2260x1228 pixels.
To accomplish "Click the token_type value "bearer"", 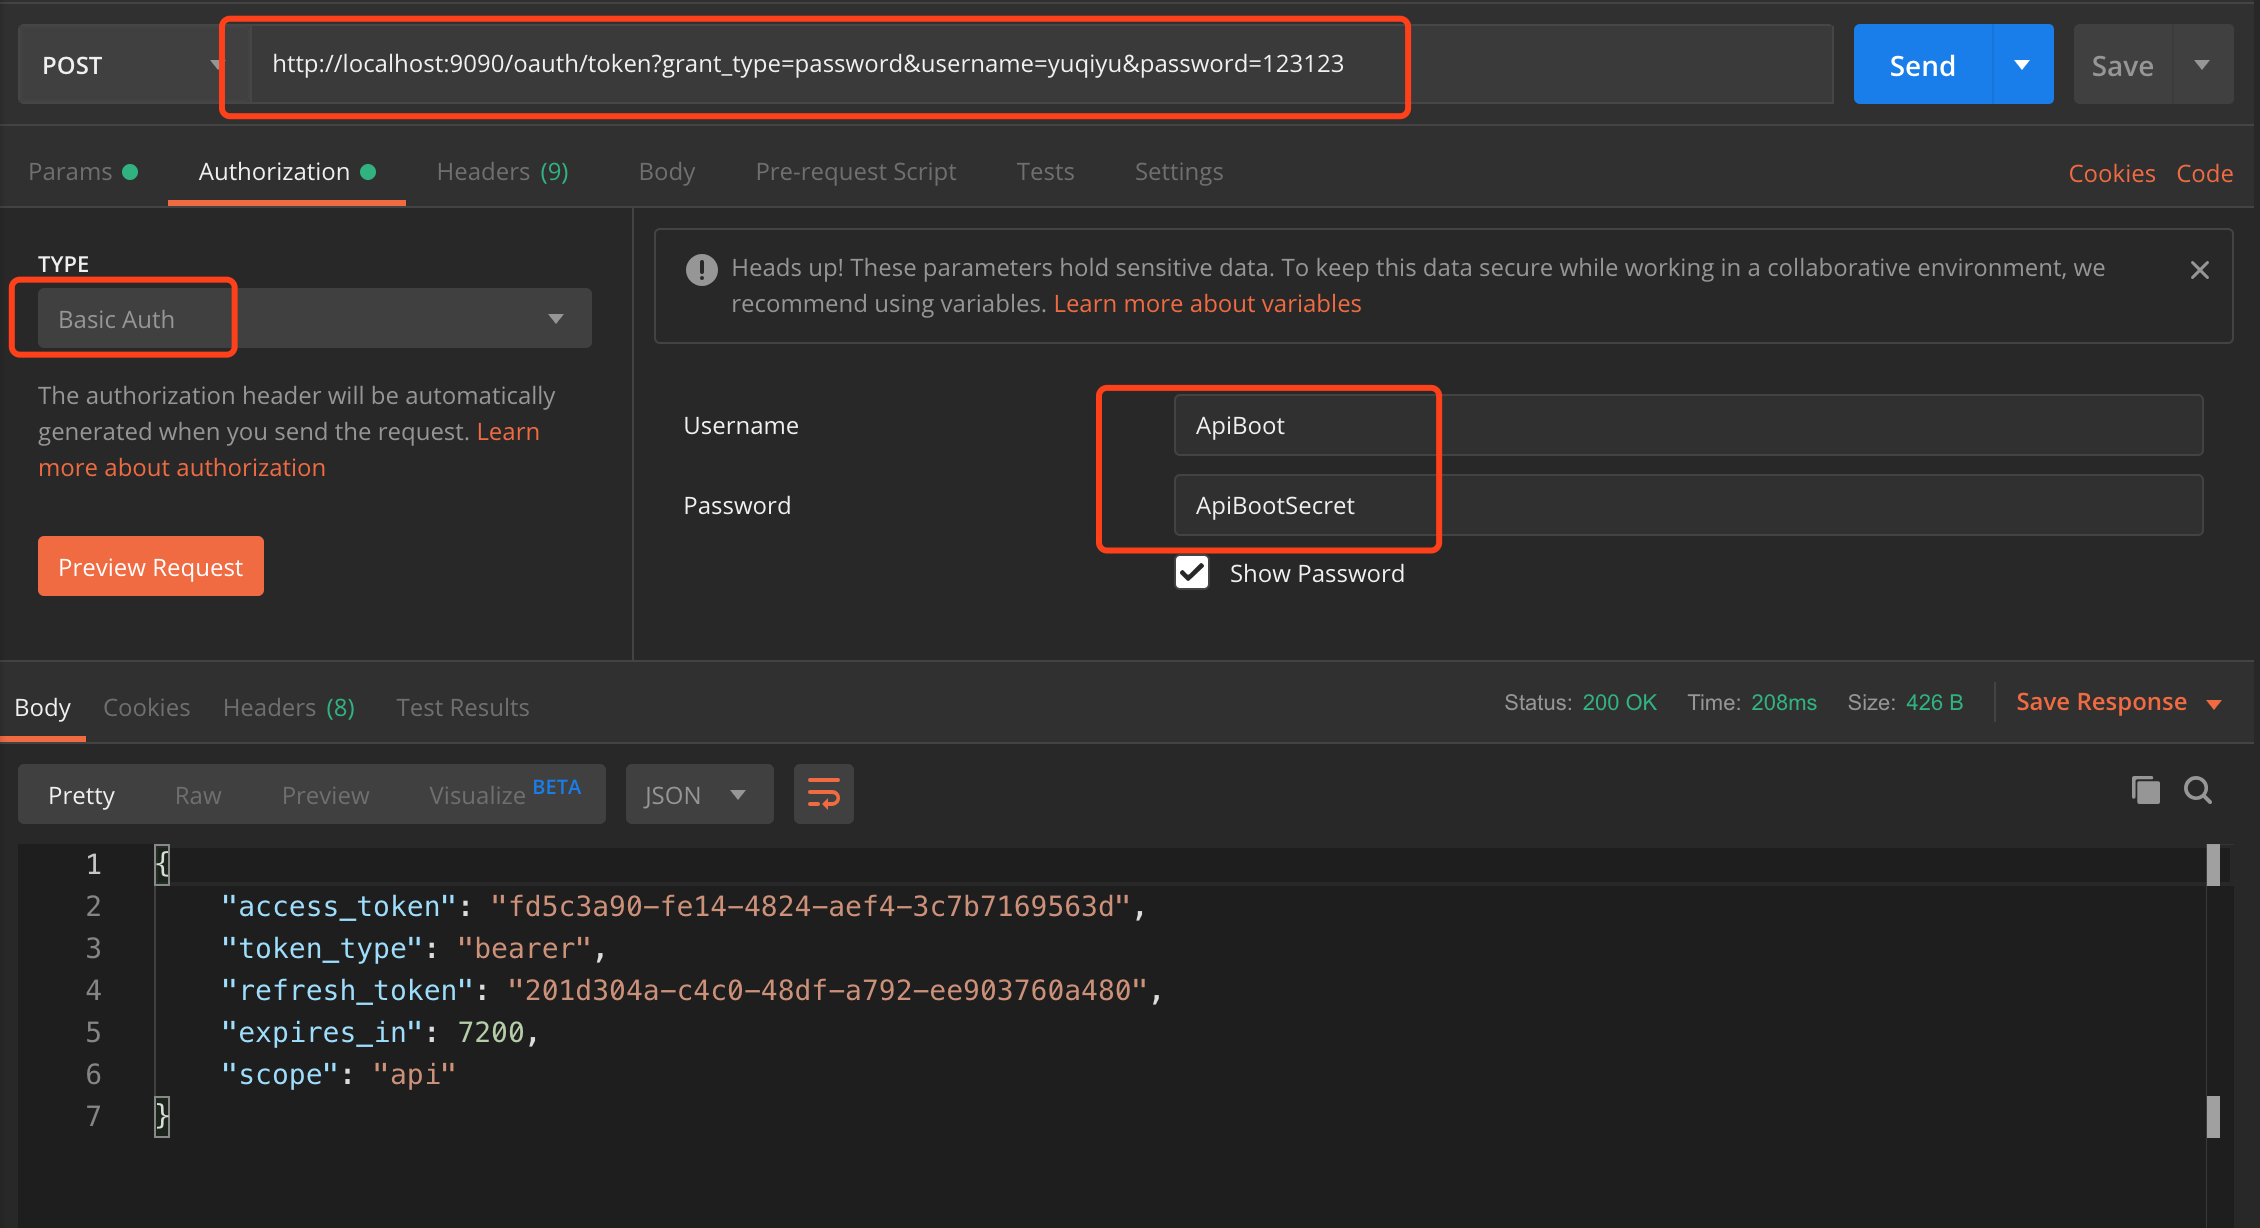I will click(x=524, y=949).
